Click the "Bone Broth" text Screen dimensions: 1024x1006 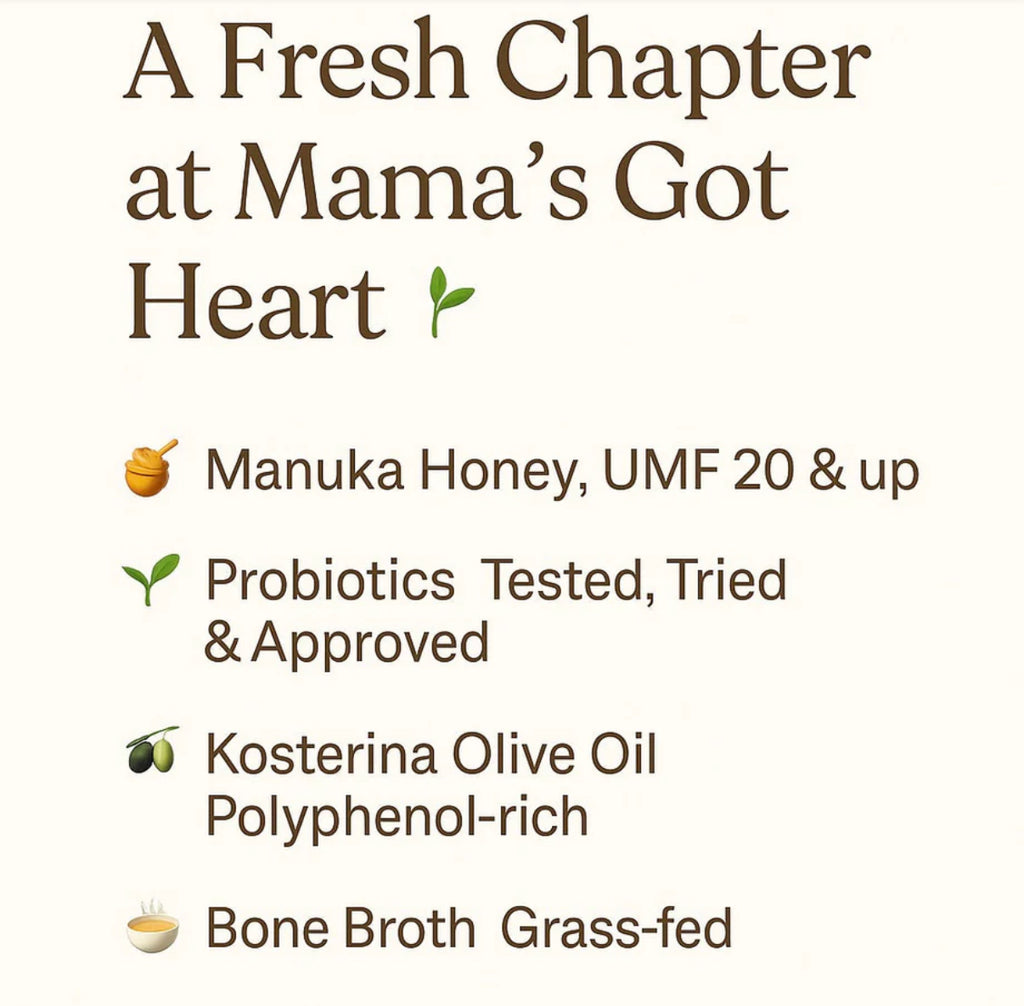click(x=340, y=928)
